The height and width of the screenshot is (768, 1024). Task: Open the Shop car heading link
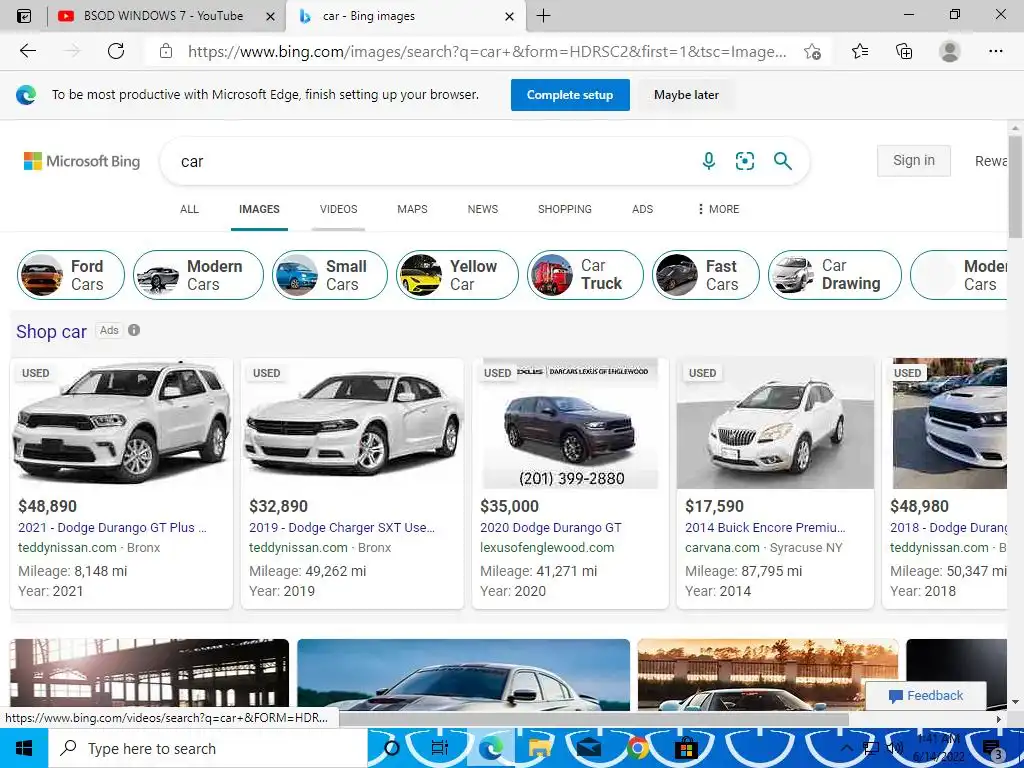[52, 331]
